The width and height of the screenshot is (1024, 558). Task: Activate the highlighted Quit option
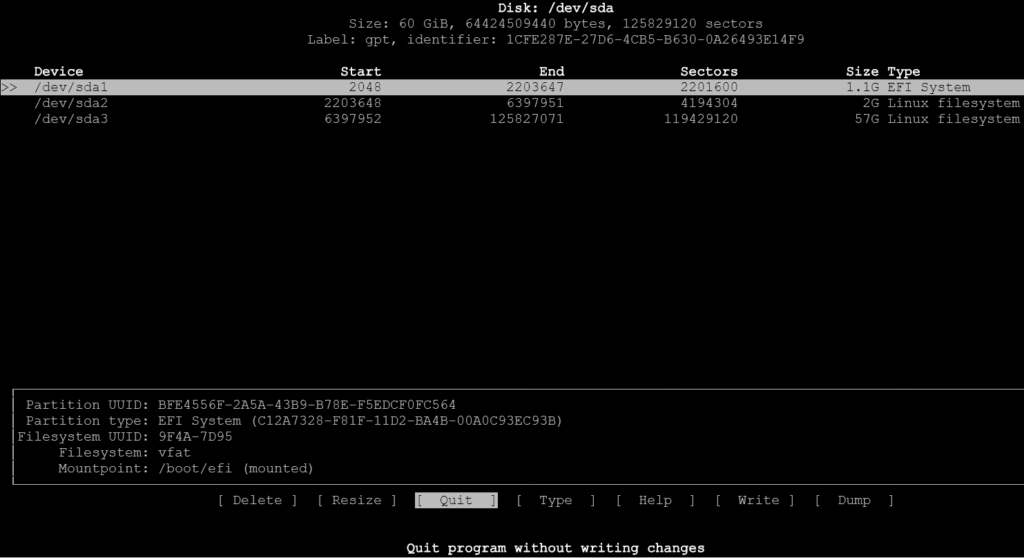pos(456,501)
